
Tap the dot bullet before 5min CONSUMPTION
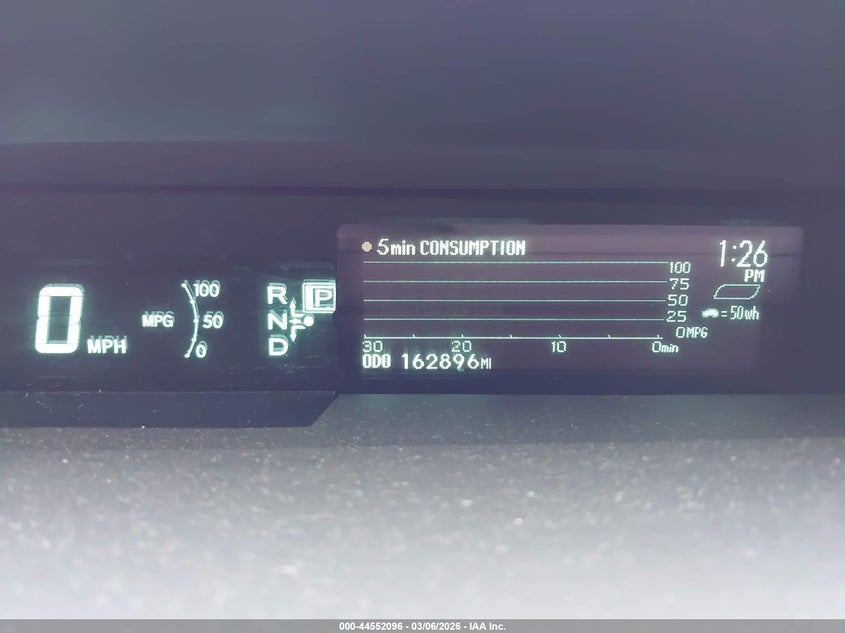367,247
